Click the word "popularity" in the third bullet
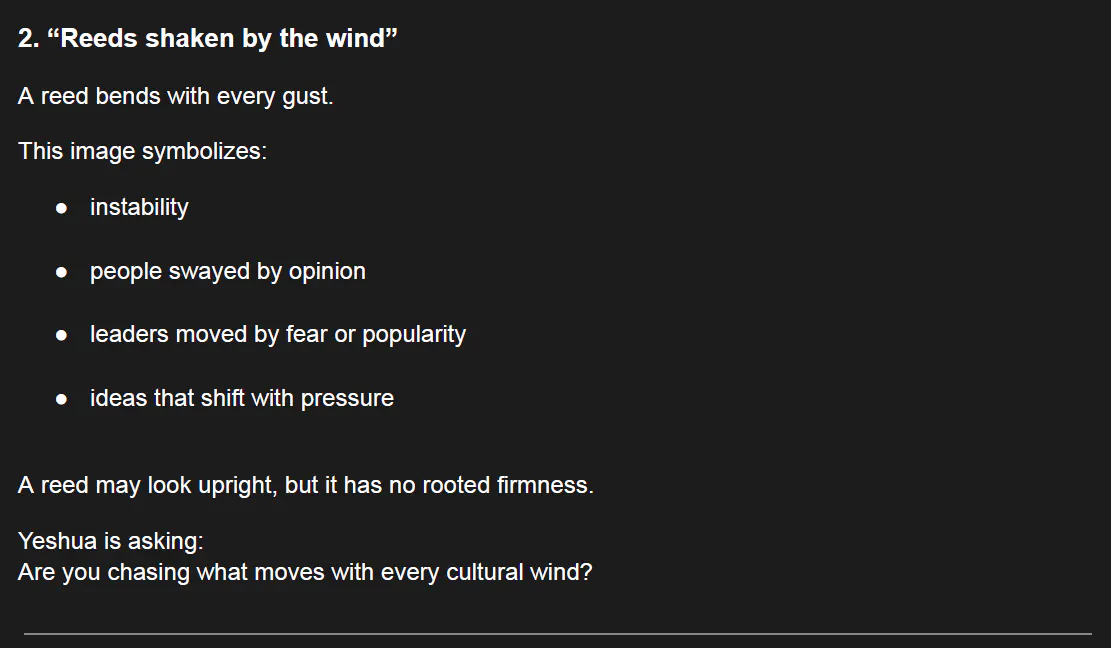This screenshot has height=648, width=1111. 414,334
